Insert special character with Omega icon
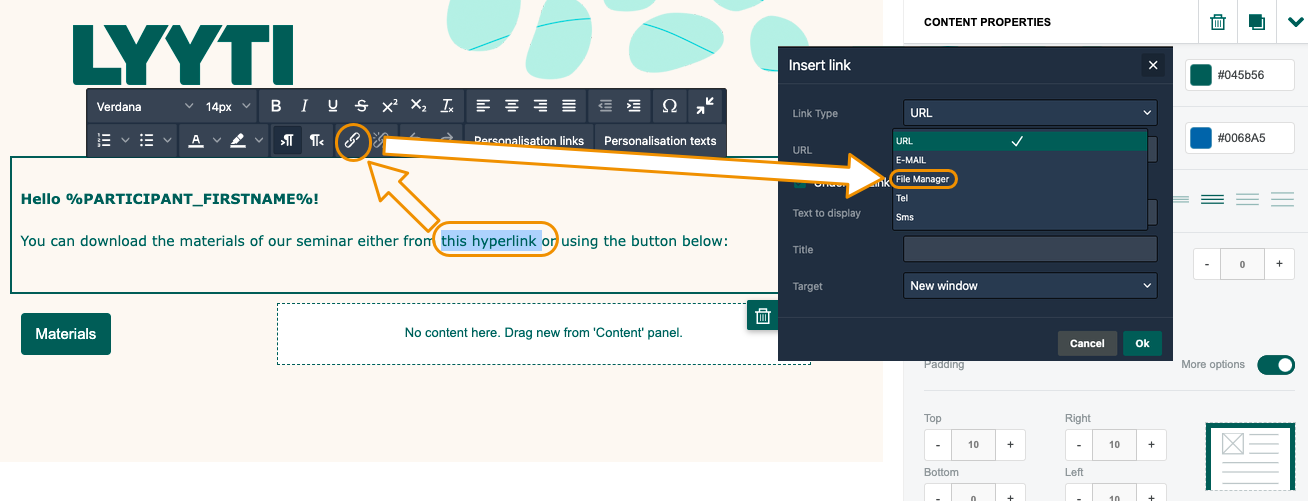1308x501 pixels. [x=669, y=106]
